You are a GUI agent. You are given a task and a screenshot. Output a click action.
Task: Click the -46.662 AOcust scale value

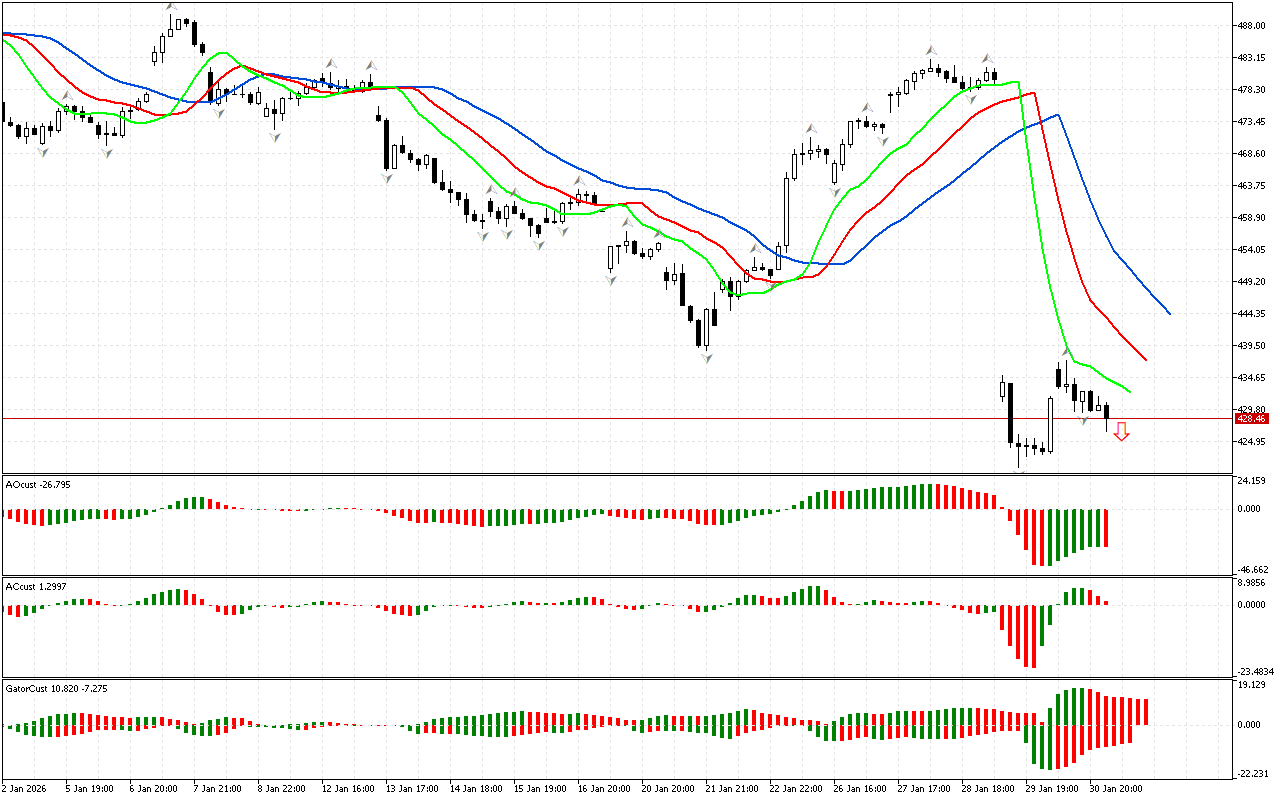(x=1252, y=567)
